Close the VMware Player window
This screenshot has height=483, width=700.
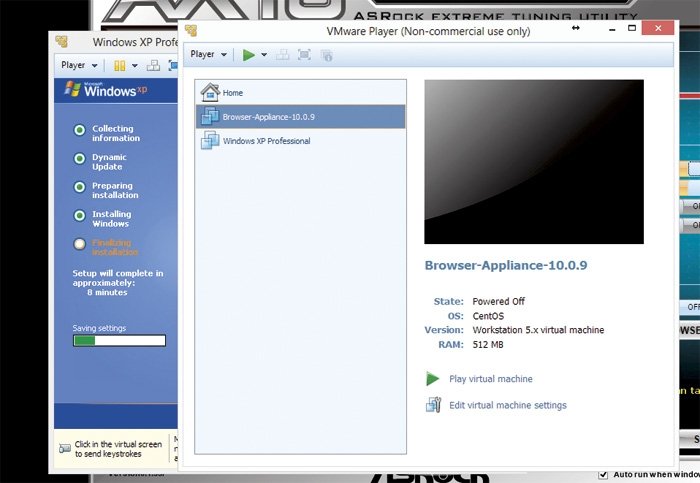(658, 28)
